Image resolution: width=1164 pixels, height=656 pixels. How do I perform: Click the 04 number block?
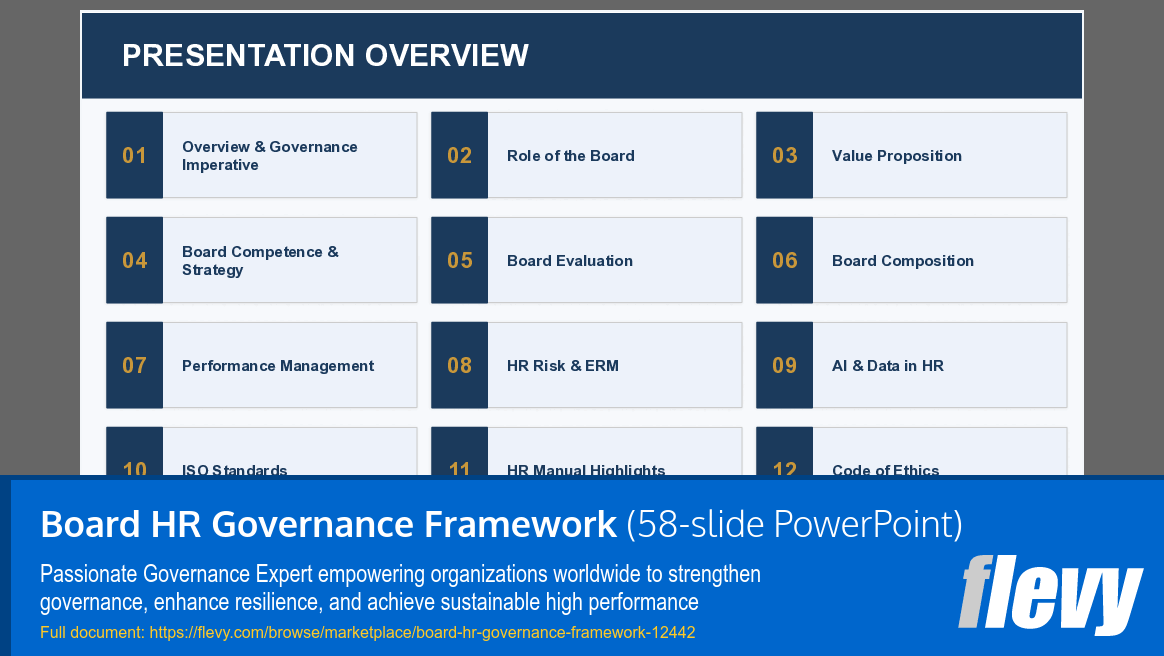coord(134,260)
